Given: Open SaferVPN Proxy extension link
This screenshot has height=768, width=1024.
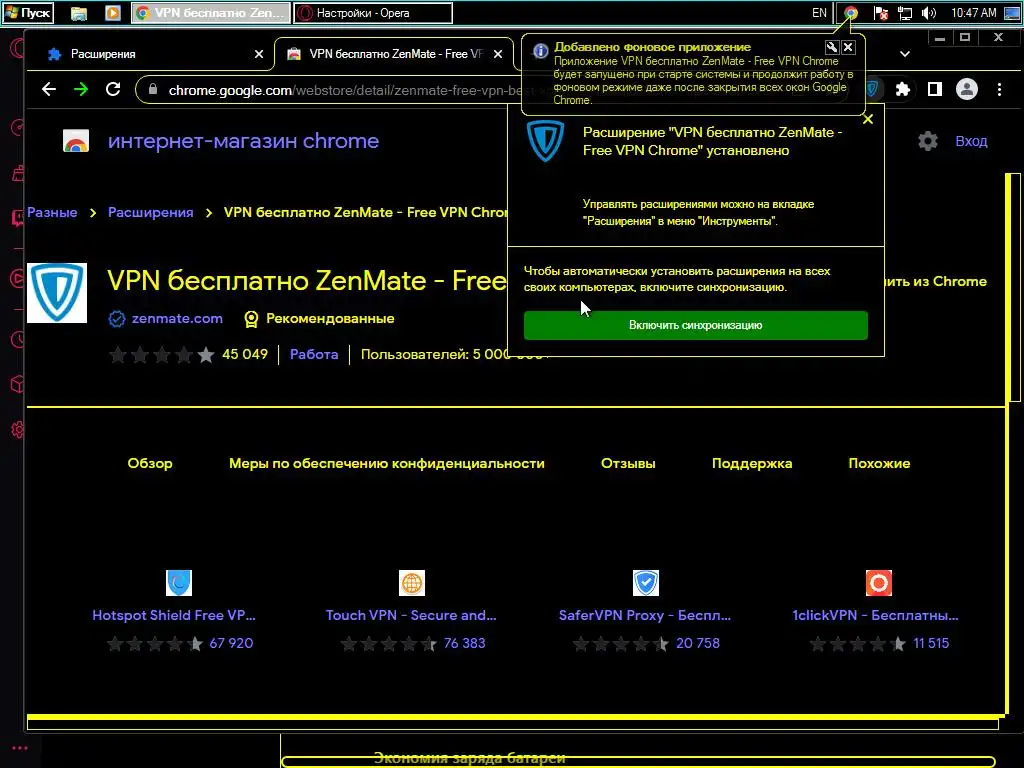Looking at the screenshot, I should [x=645, y=615].
